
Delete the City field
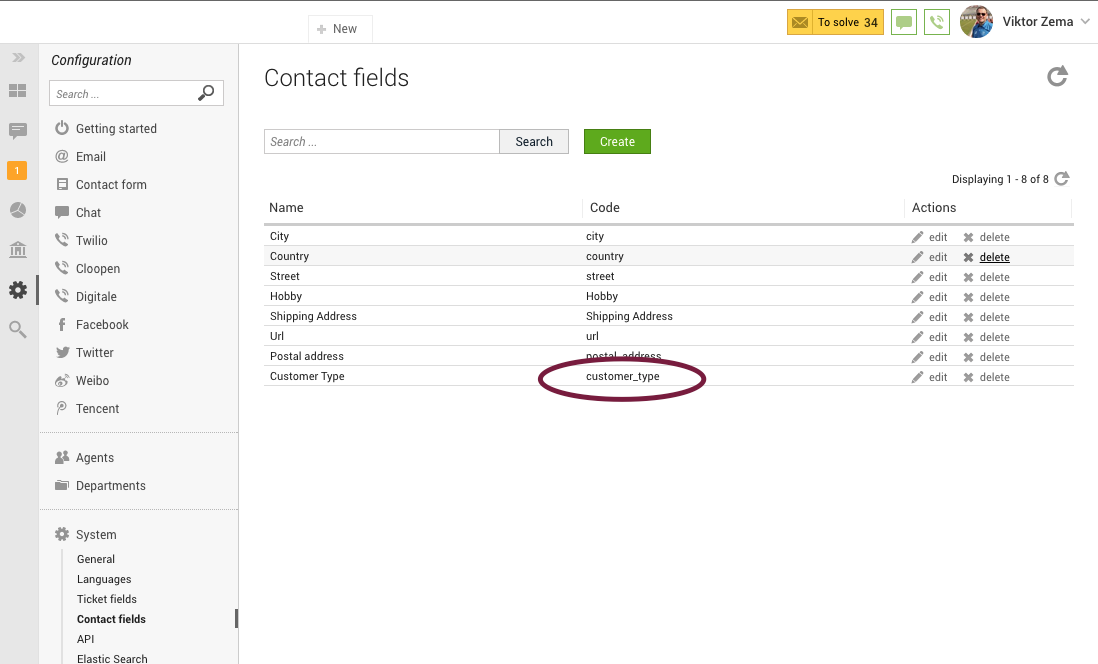[986, 237]
